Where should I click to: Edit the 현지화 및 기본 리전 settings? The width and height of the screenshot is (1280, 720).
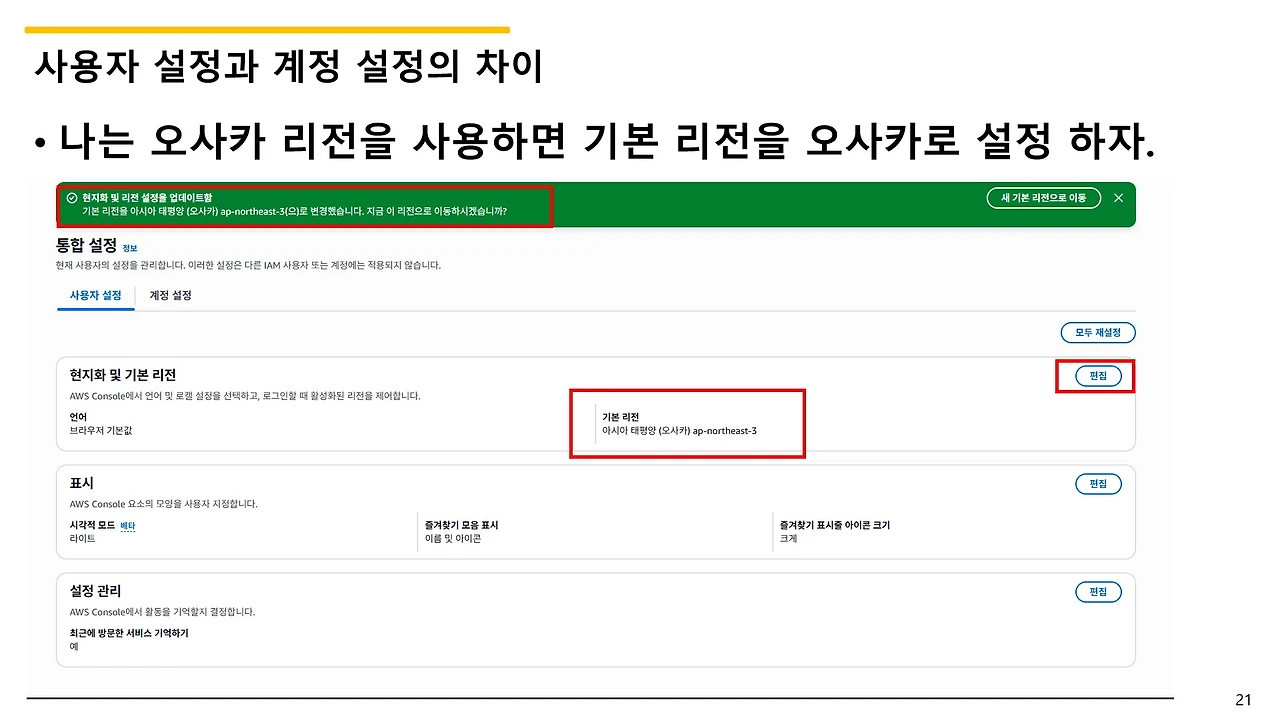tap(1097, 376)
